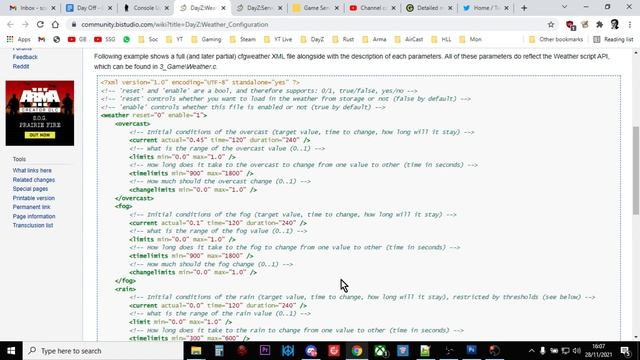Open the Other bookmarks folder
Screen dimensions: 640x360
click(556, 39)
